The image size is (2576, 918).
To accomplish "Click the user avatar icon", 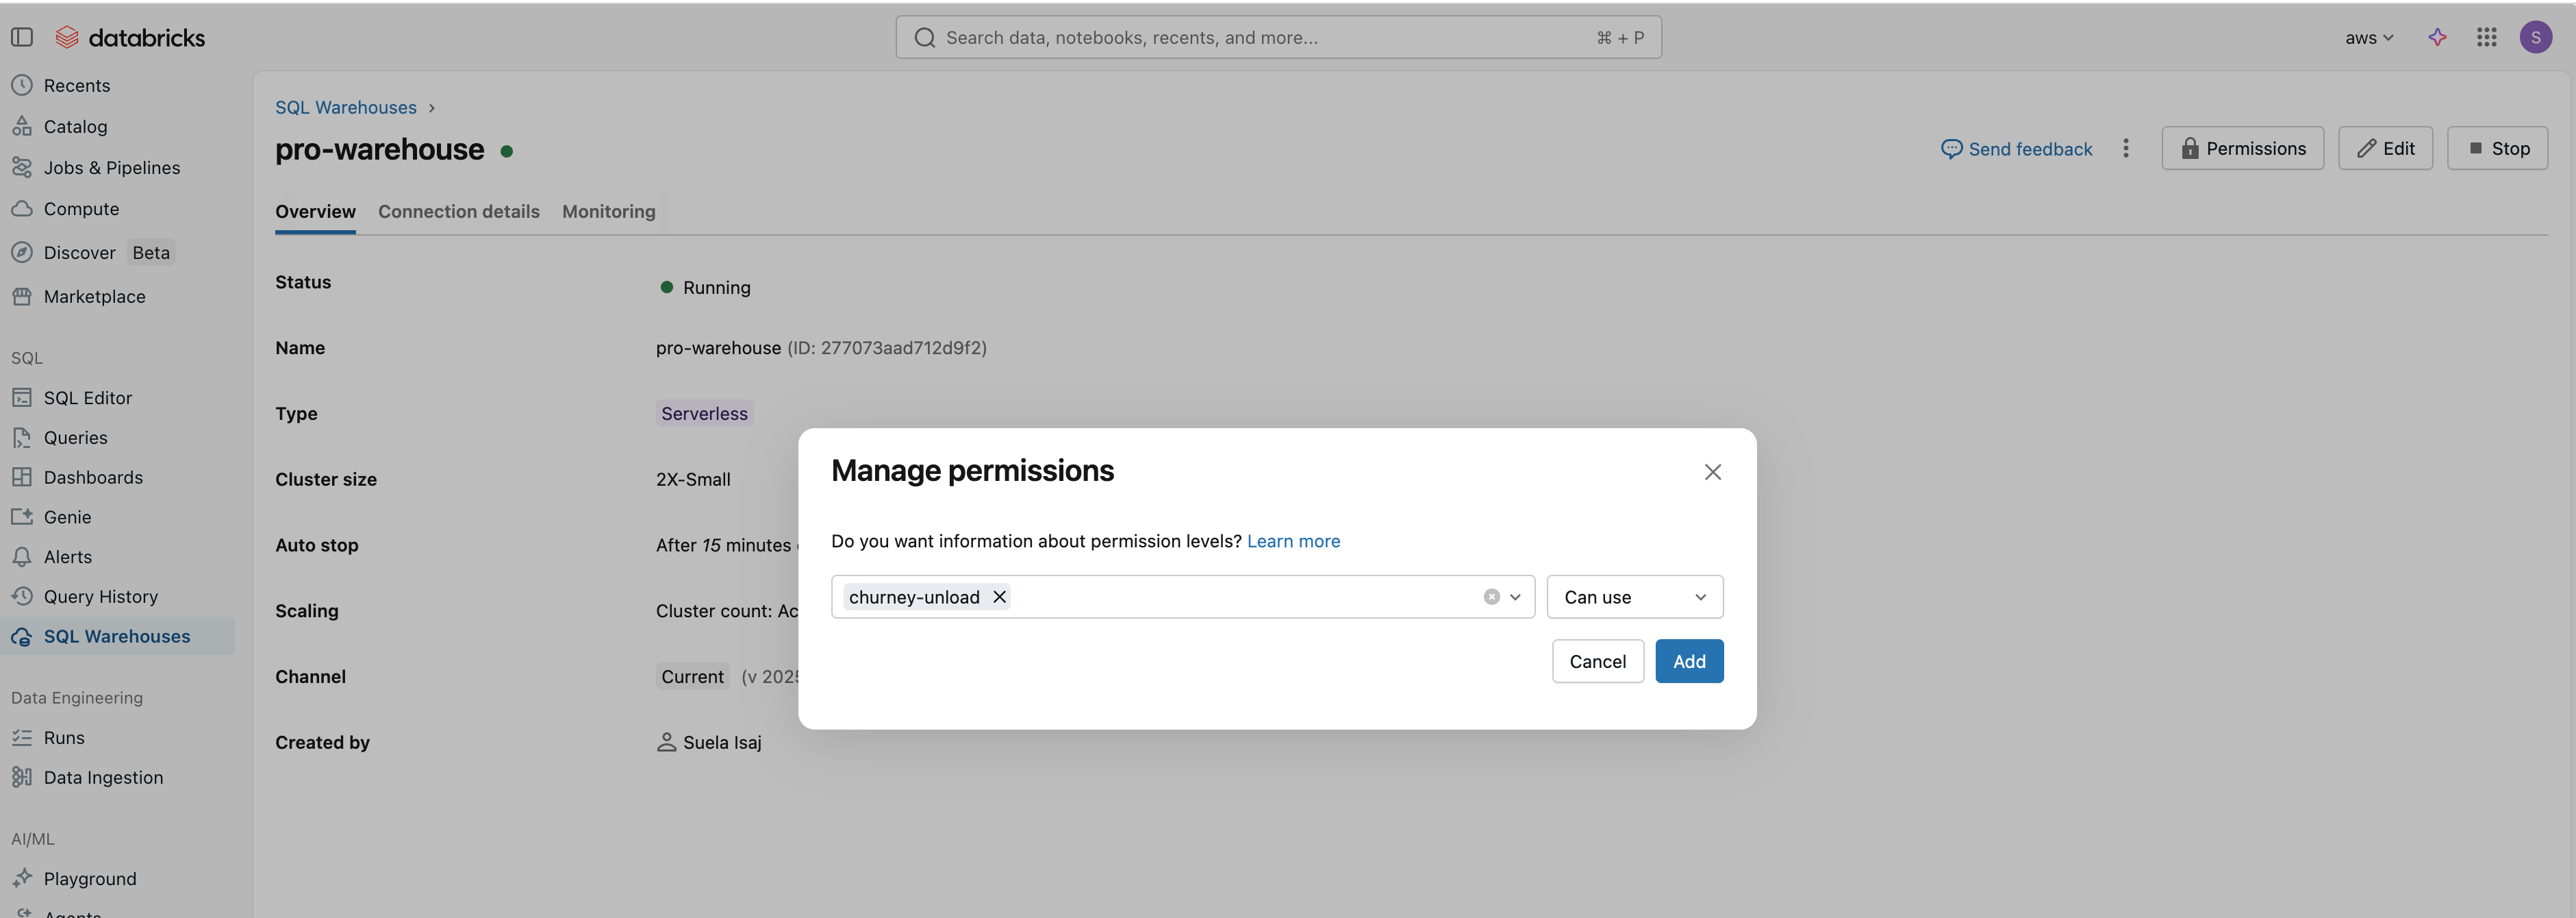I will point(2535,37).
